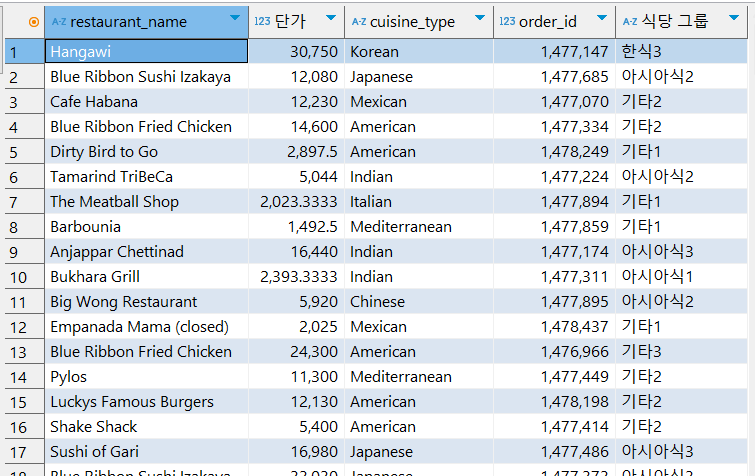Screen dimensions: 755x476
Task: Select row number 12 header
Action: tap(24, 327)
